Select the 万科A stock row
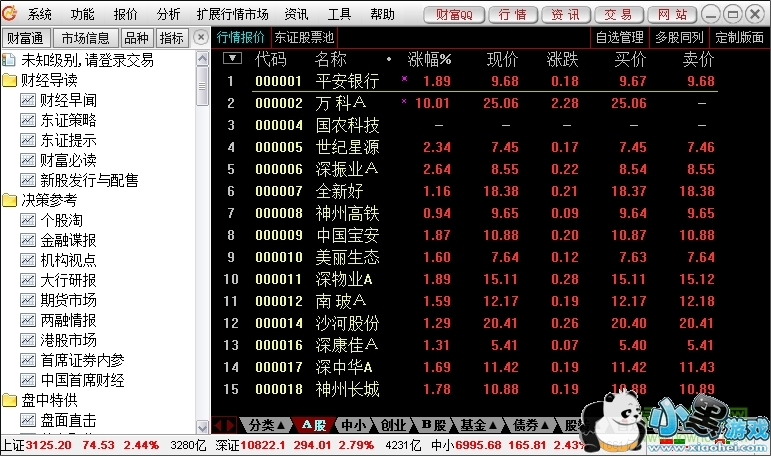771x456 pixels. coord(471,103)
